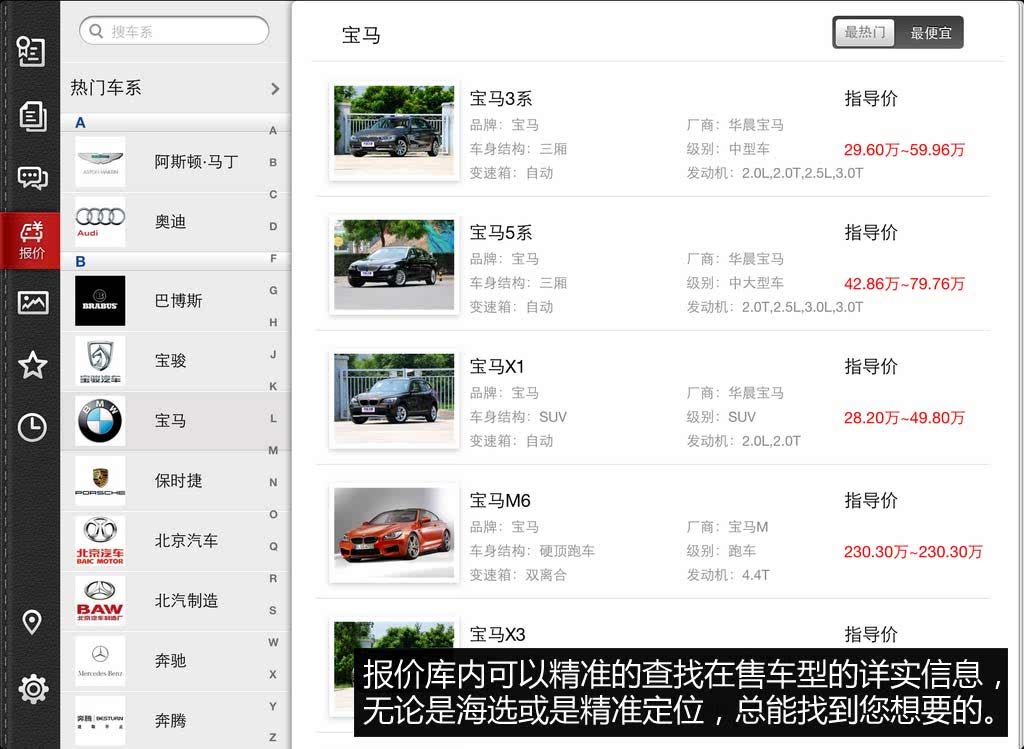1024x749 pixels.
Task: Click the Aston Martin logo
Action: pyautogui.click(x=100, y=161)
